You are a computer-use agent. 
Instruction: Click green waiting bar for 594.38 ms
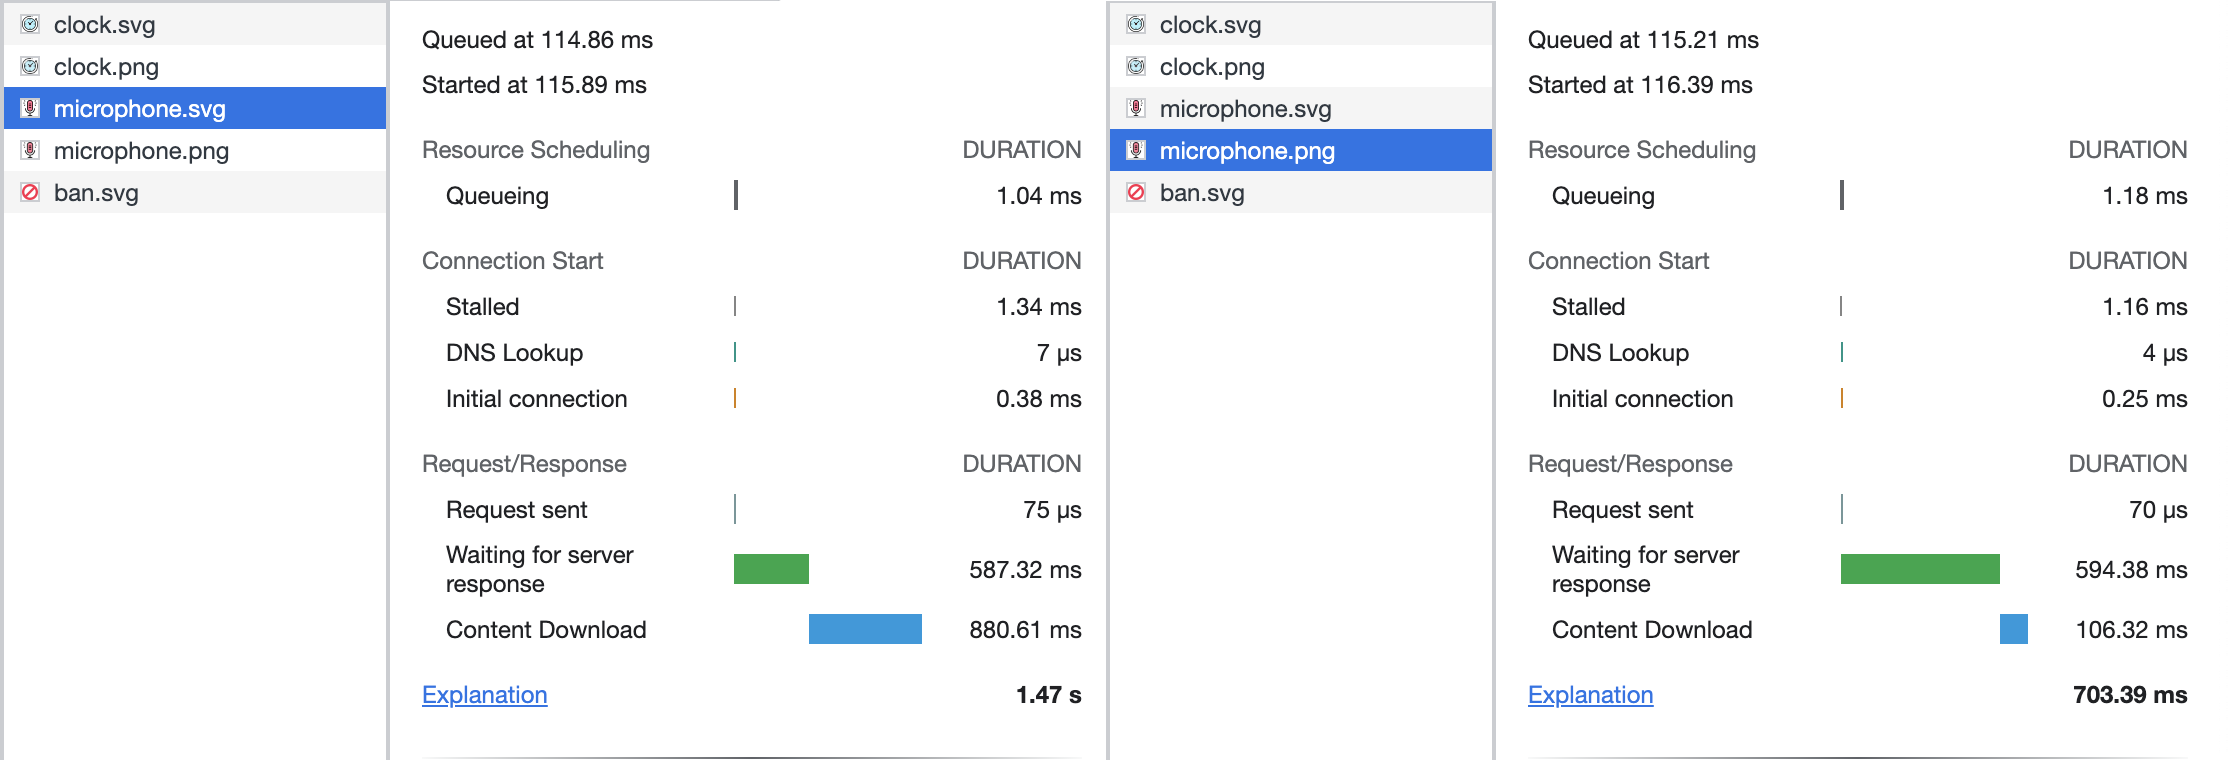[x=1920, y=569]
